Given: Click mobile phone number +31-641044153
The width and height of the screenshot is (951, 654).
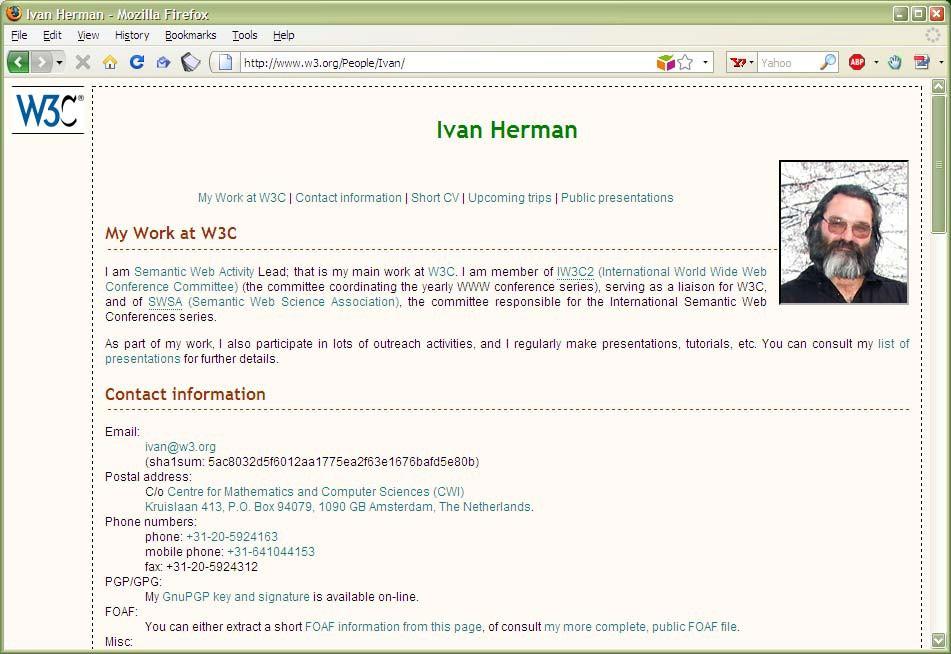Looking at the screenshot, I should click(271, 552).
